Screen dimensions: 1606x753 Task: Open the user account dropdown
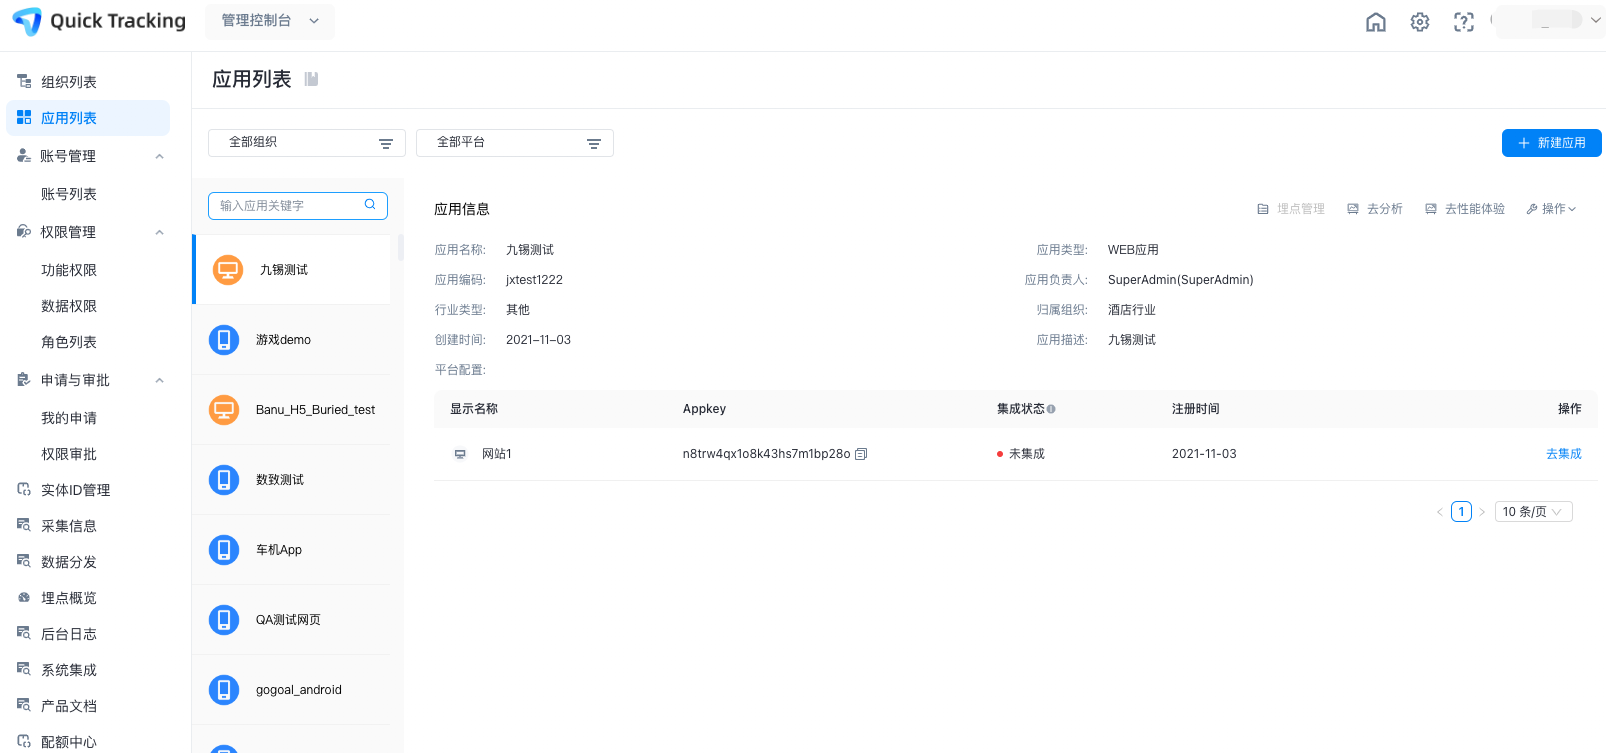point(1550,21)
